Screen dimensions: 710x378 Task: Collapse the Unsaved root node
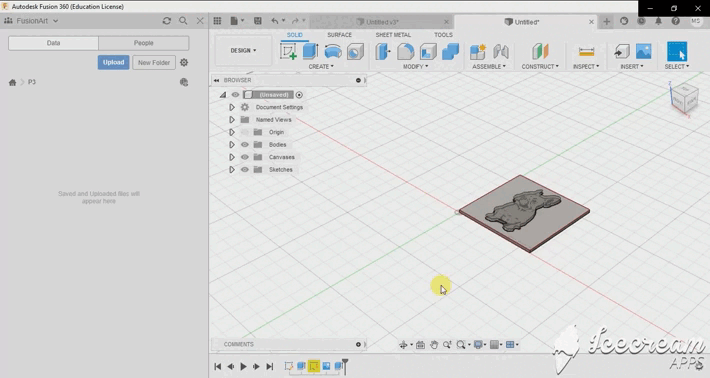pyautogui.click(x=223, y=95)
